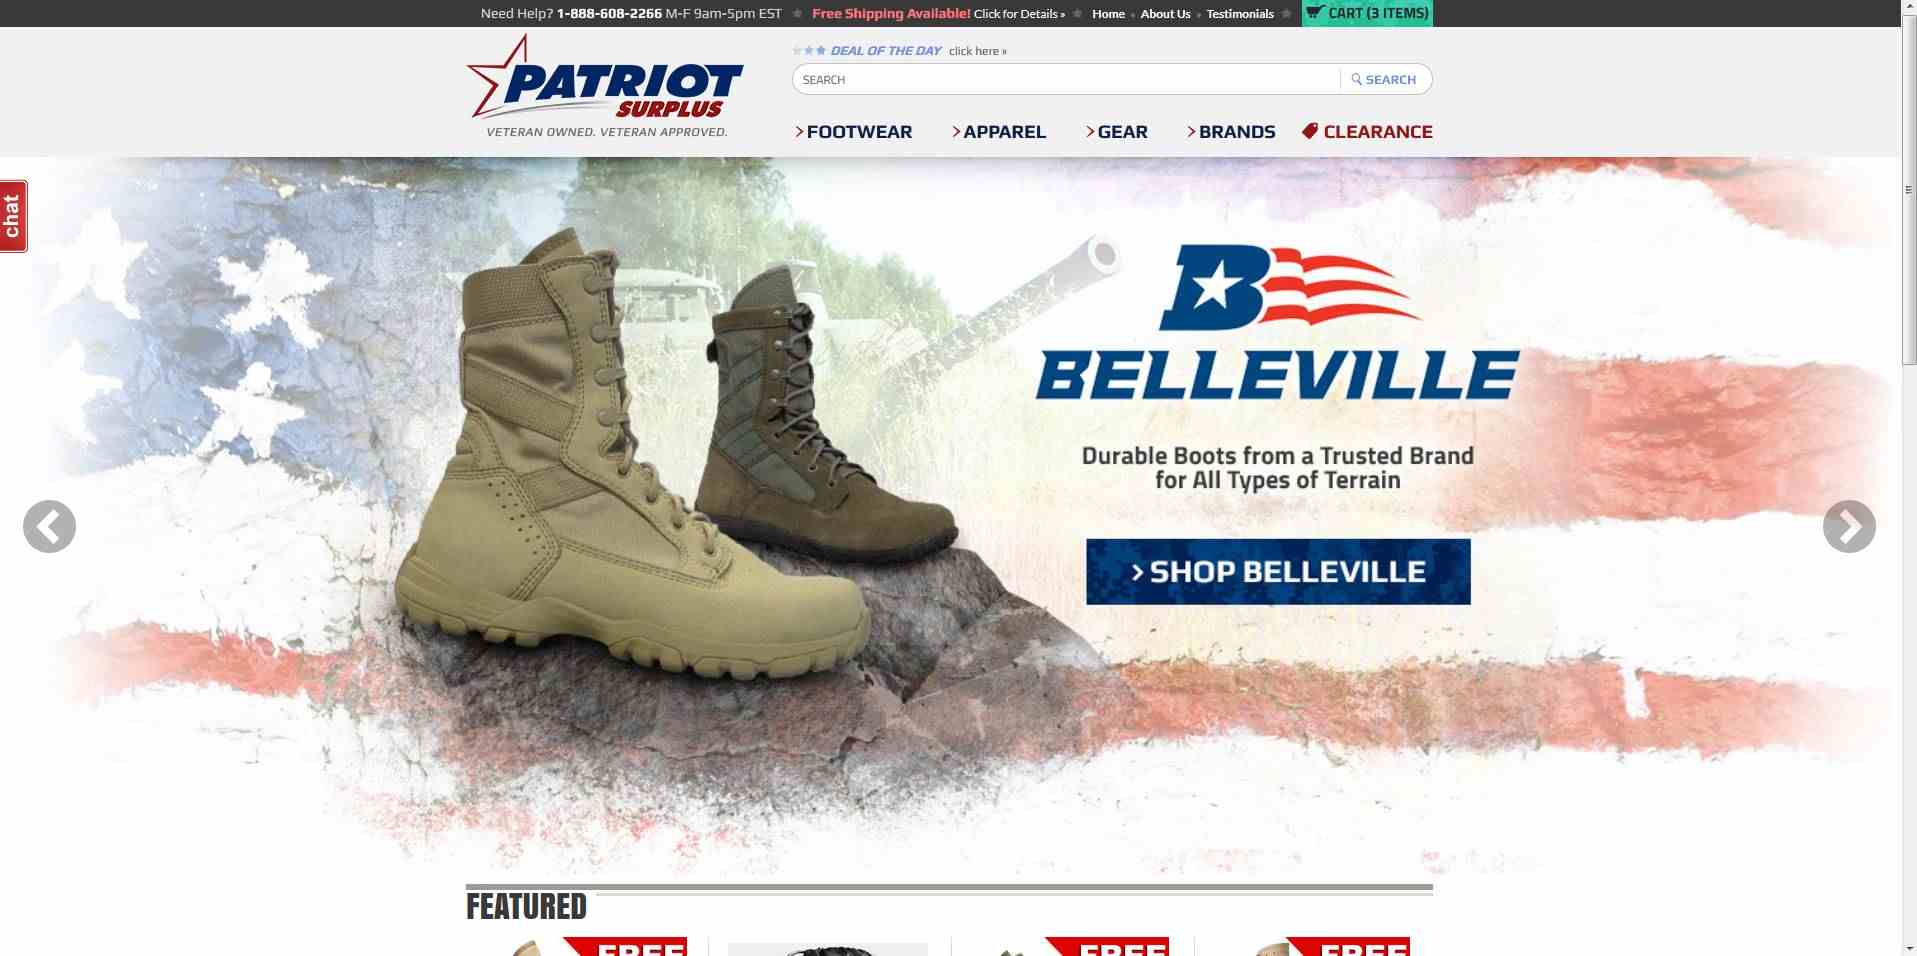Click the page vertical scrollbar
The image size is (1917, 956).
1908,478
